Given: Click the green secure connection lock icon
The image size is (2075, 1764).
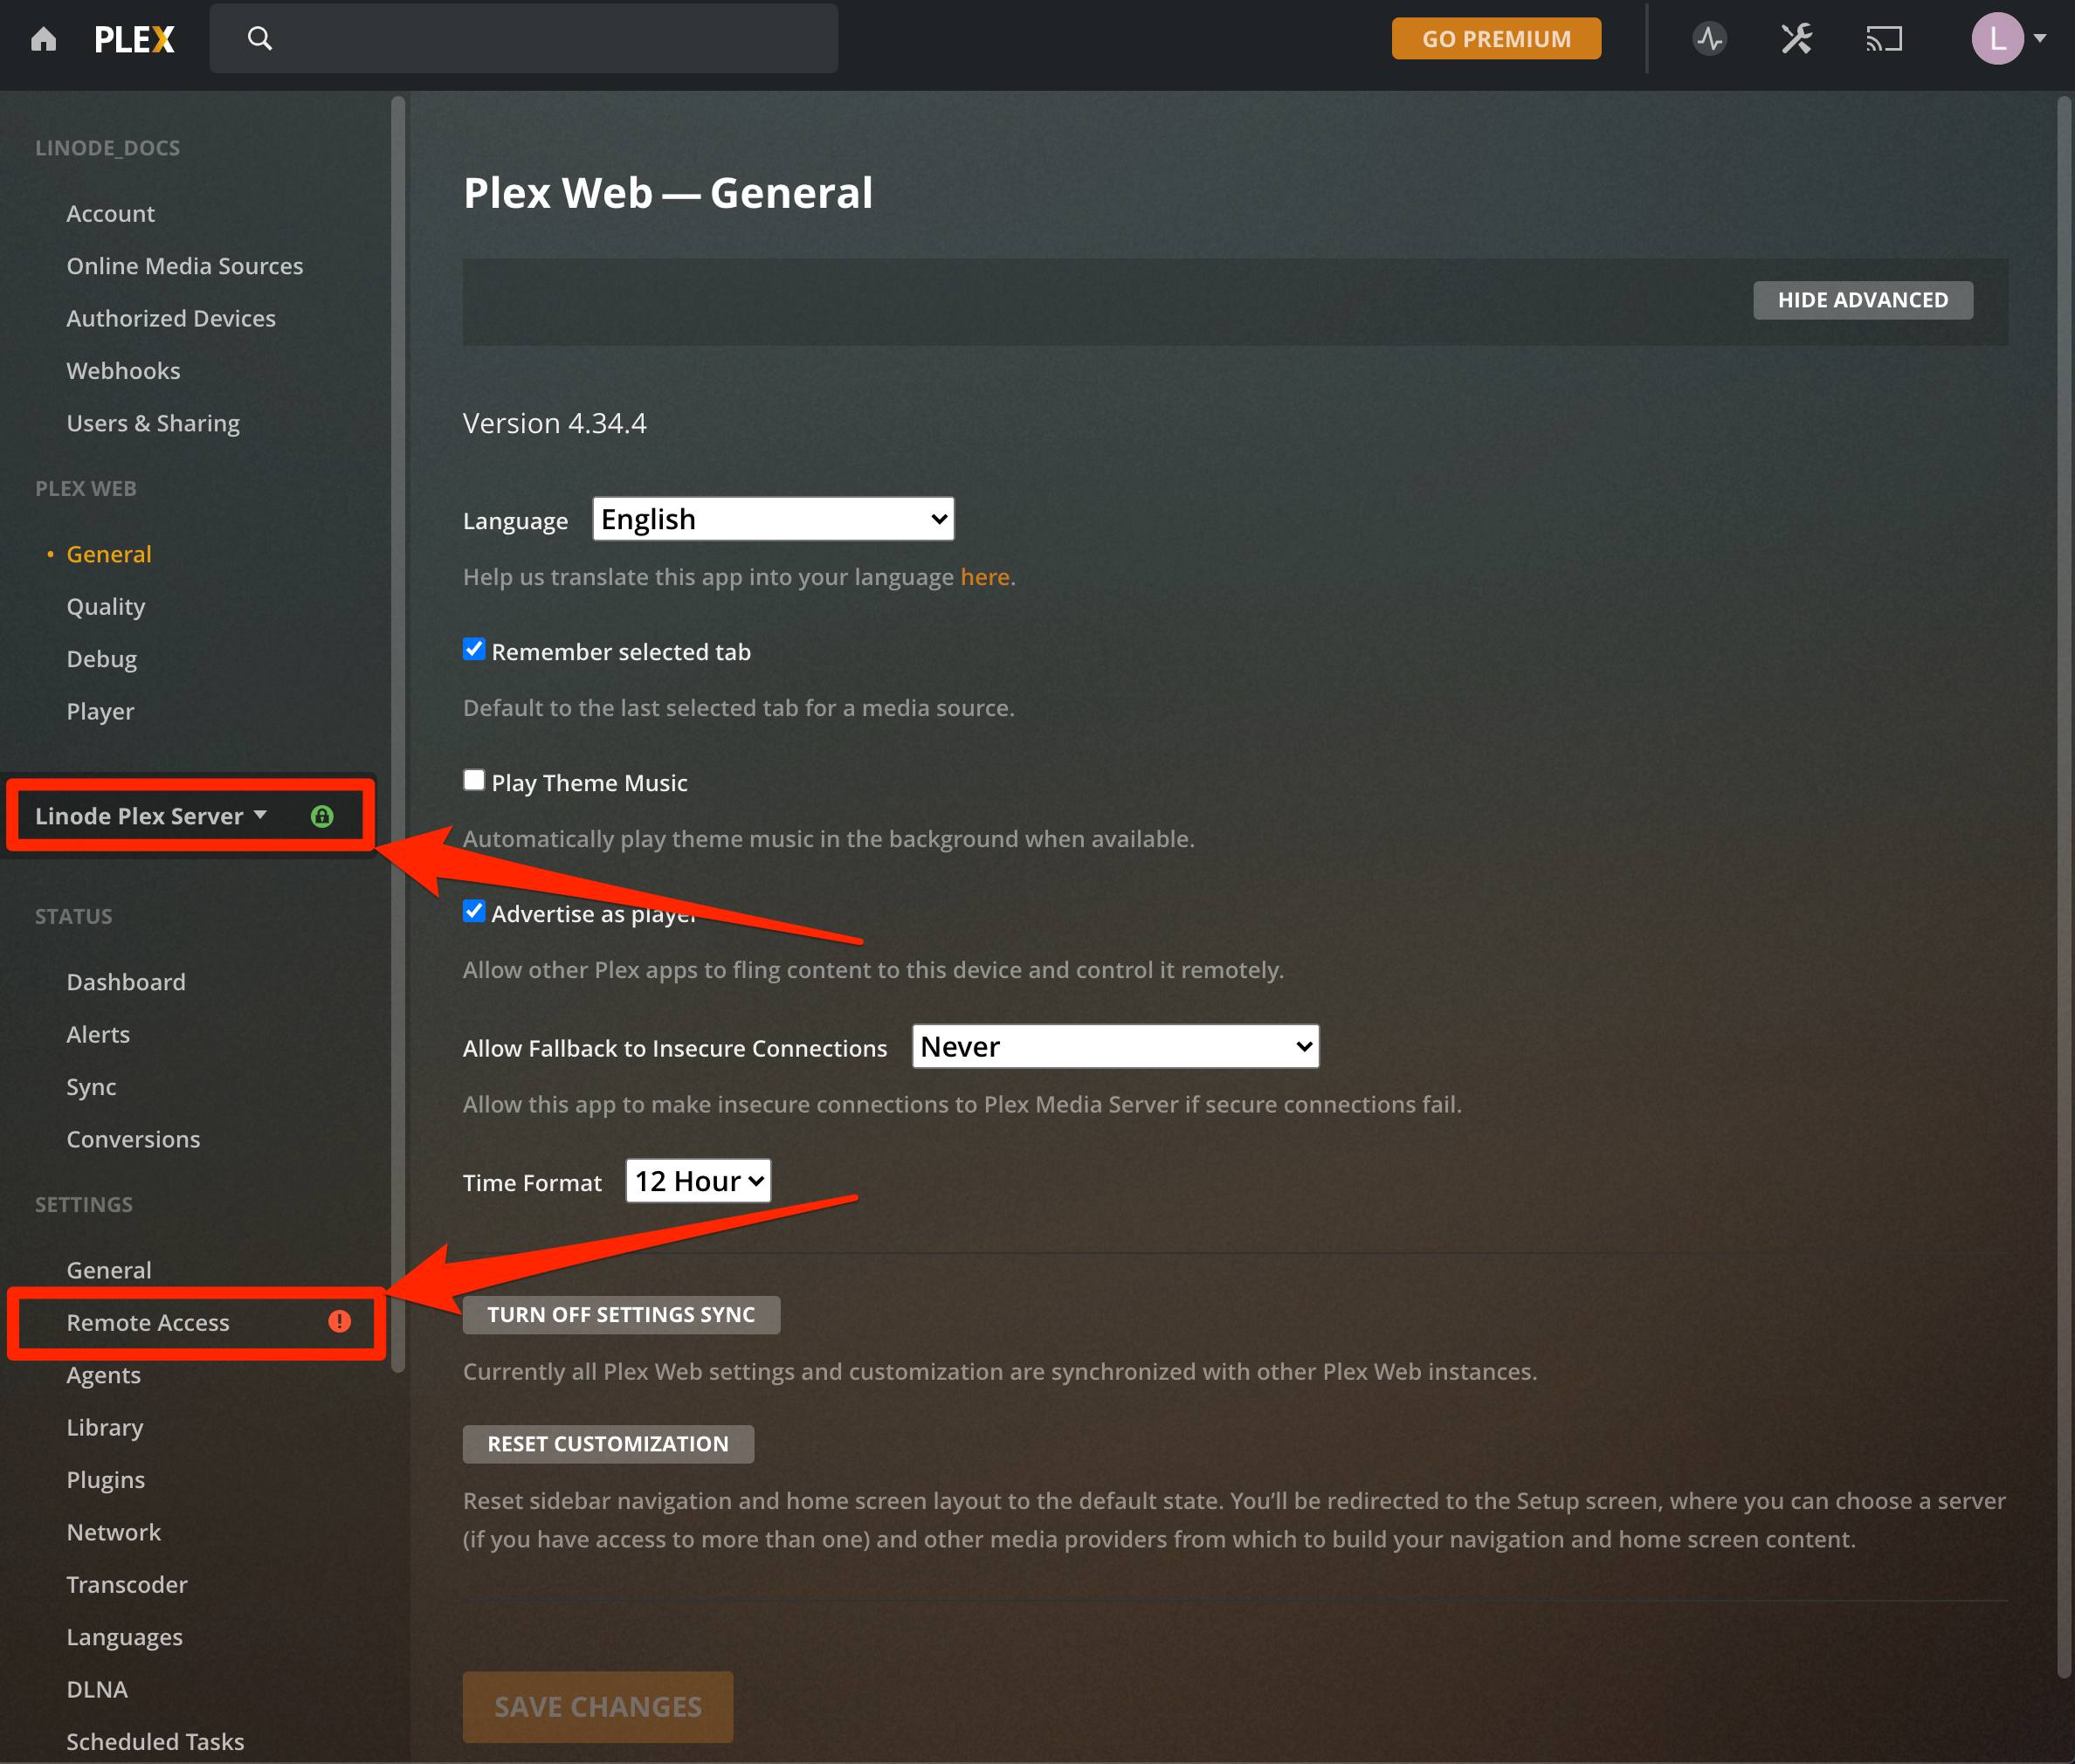Looking at the screenshot, I should pos(322,815).
